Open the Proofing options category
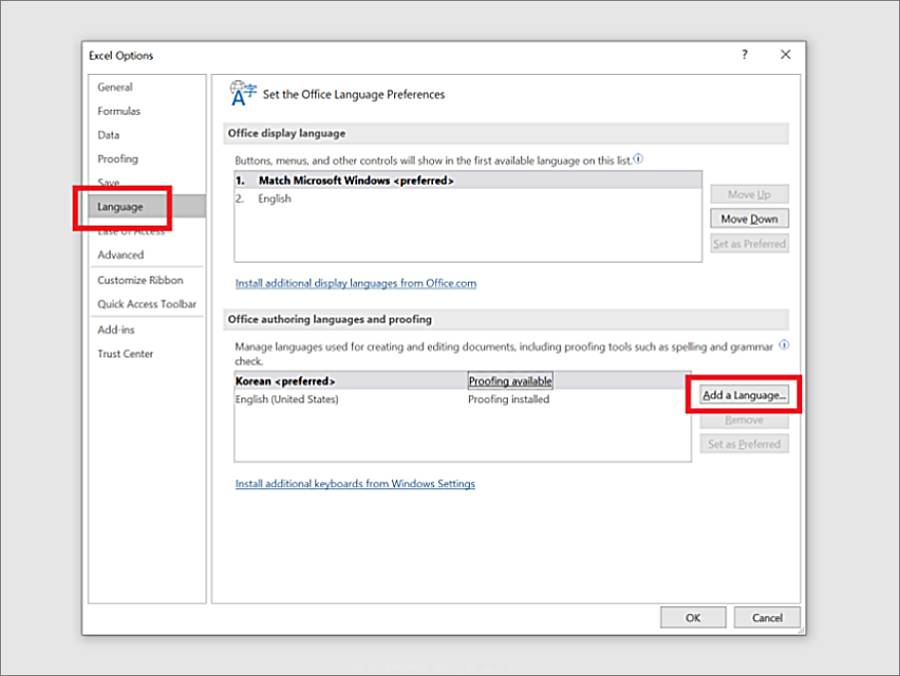 click(118, 159)
